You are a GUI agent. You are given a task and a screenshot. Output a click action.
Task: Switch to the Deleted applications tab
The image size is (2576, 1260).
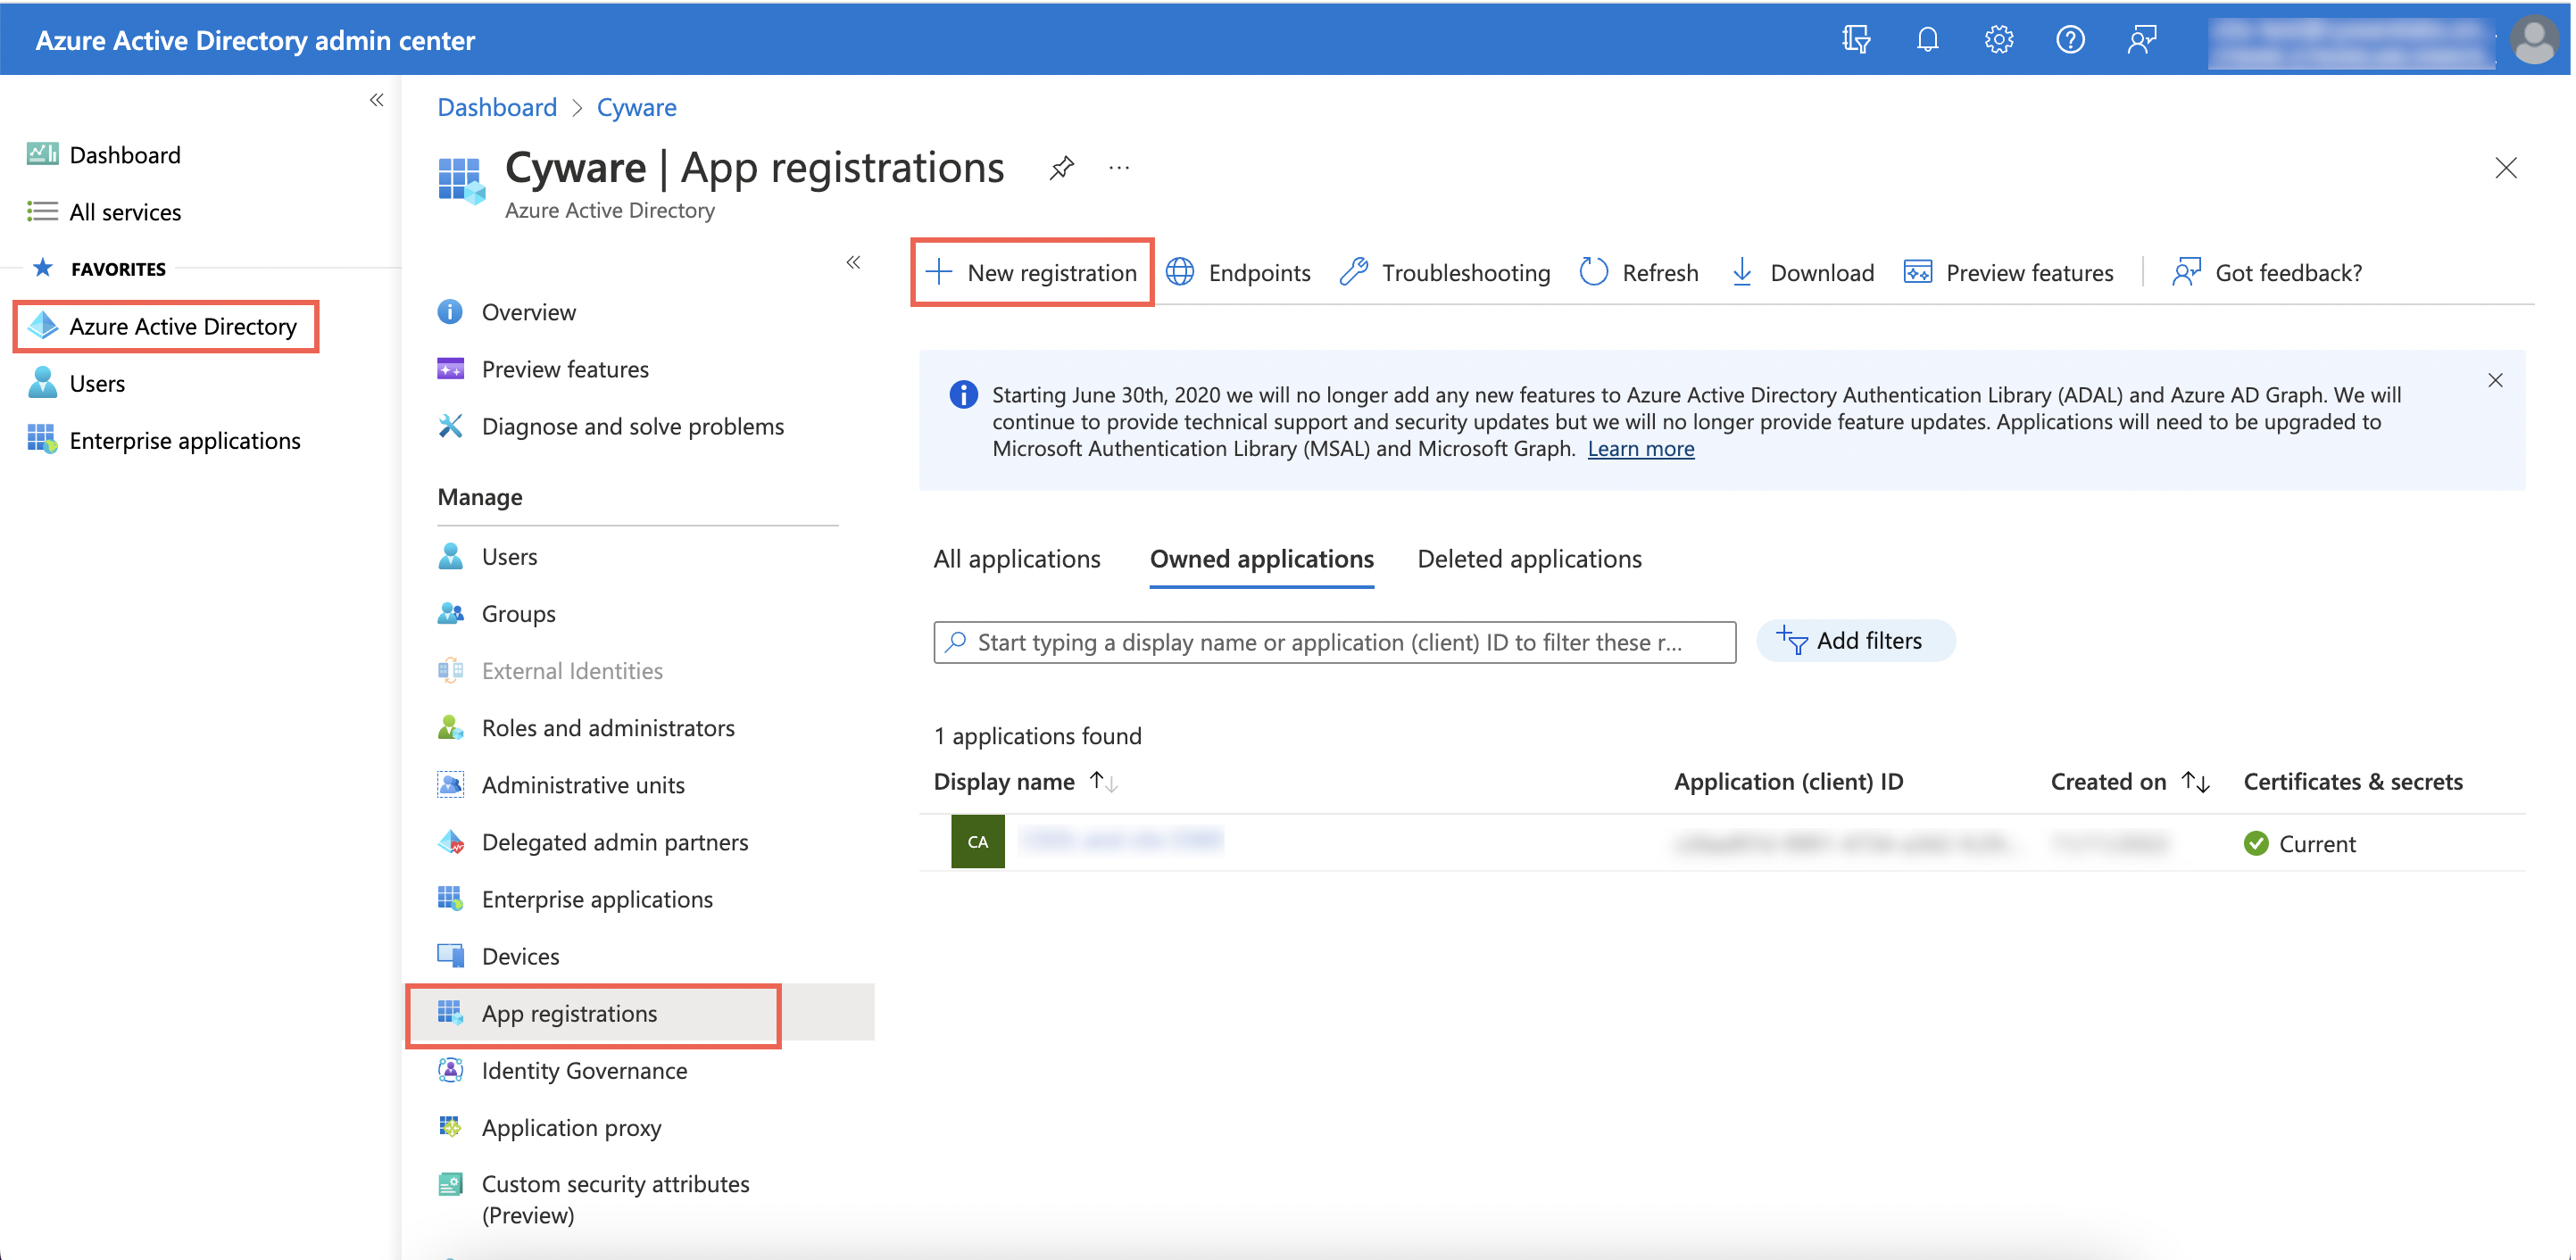tap(1529, 558)
